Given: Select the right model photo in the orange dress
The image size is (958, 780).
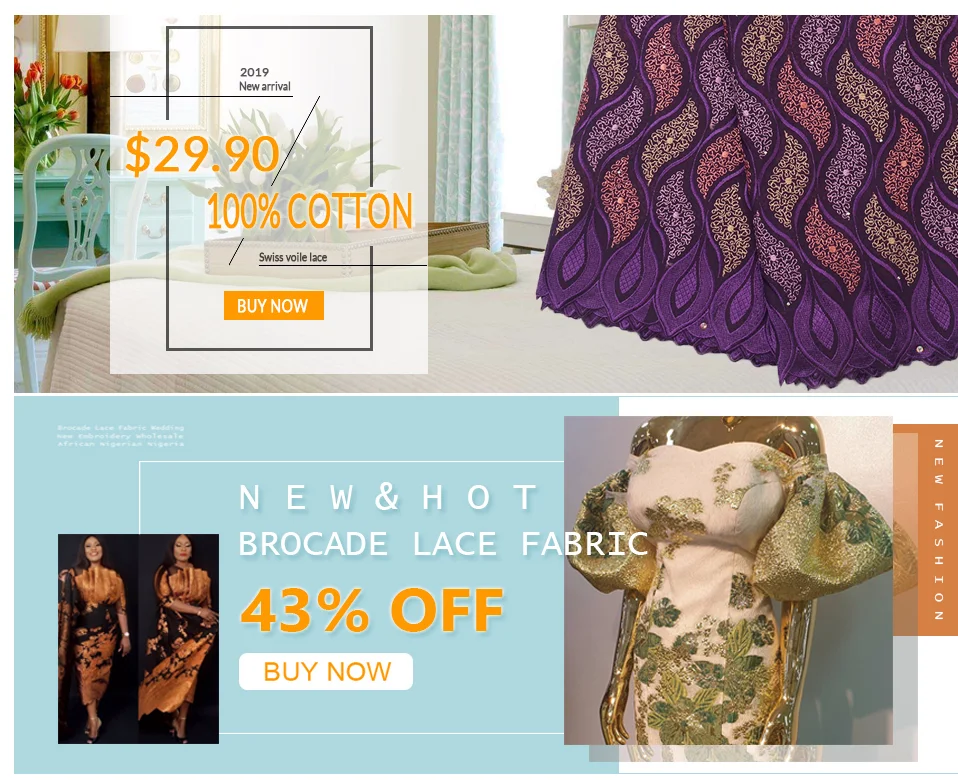Looking at the screenshot, I should pyautogui.click(x=179, y=638).
